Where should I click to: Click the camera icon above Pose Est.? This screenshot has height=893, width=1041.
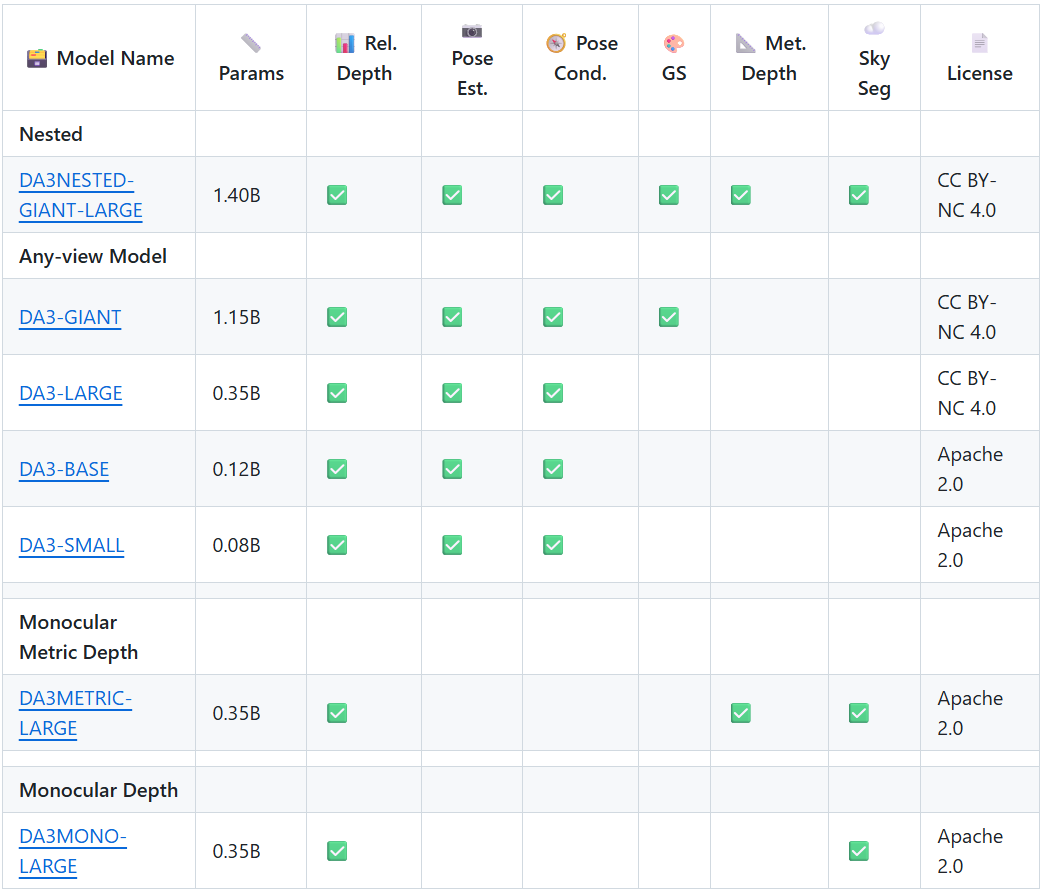[472, 31]
